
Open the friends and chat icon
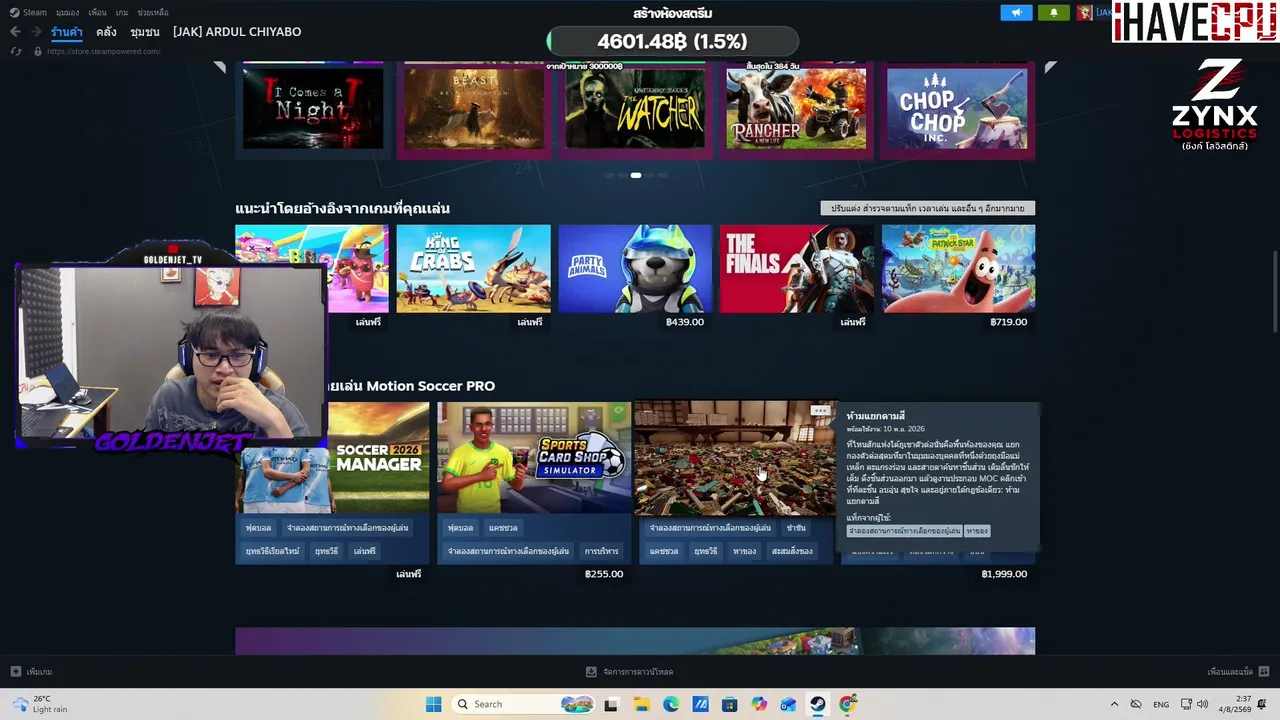1264,672
